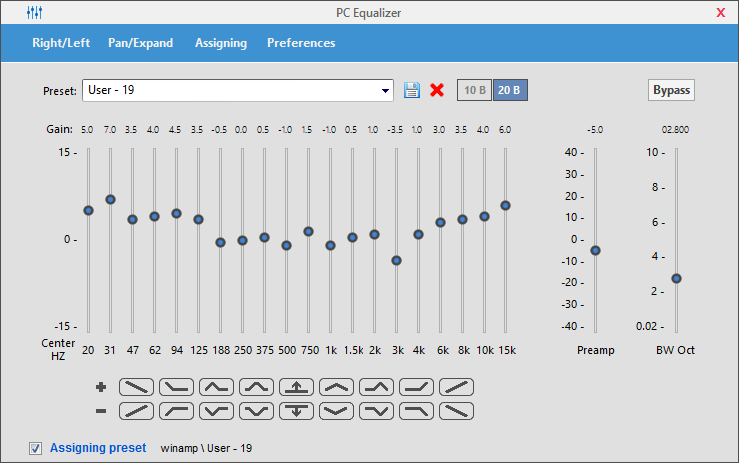The height and width of the screenshot is (463, 739).
Task: Open the Right/Left menu
Action: point(60,43)
